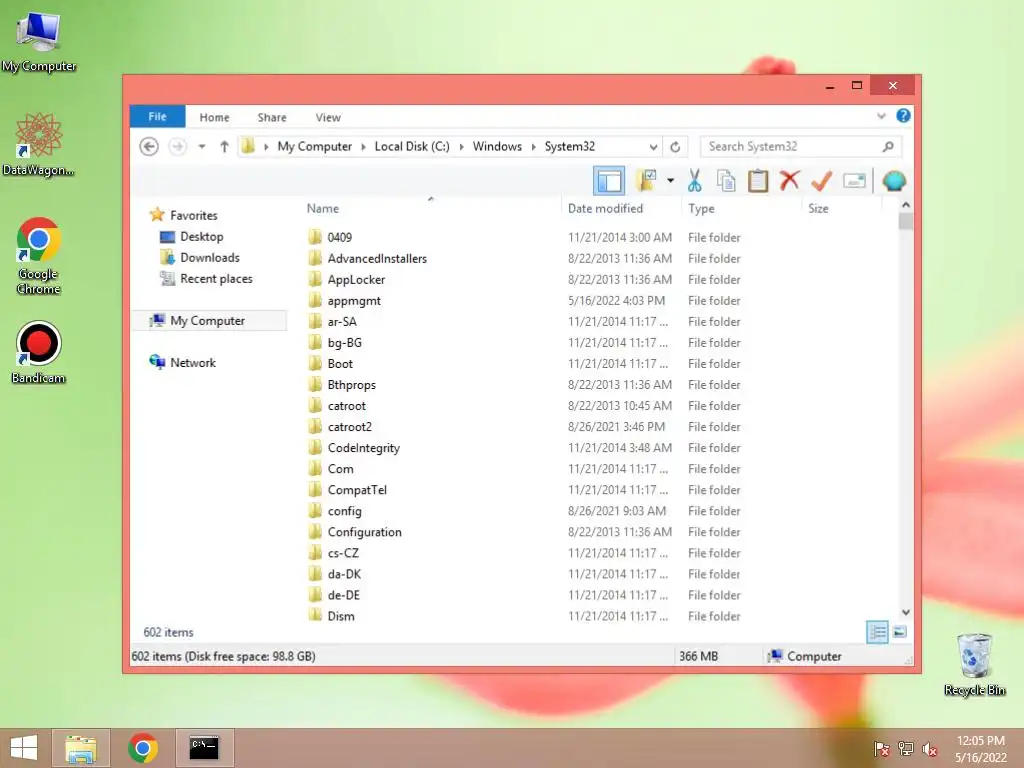Click the Rename toolbar icon

point(854,181)
